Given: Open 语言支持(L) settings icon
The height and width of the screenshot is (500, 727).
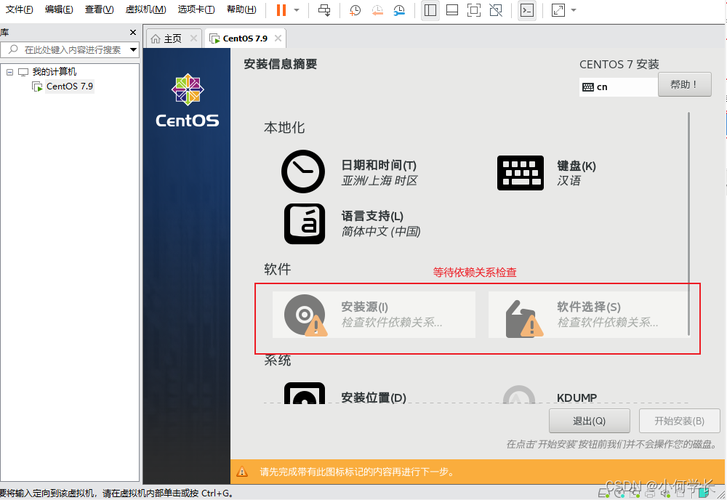Looking at the screenshot, I should pyautogui.click(x=304, y=224).
